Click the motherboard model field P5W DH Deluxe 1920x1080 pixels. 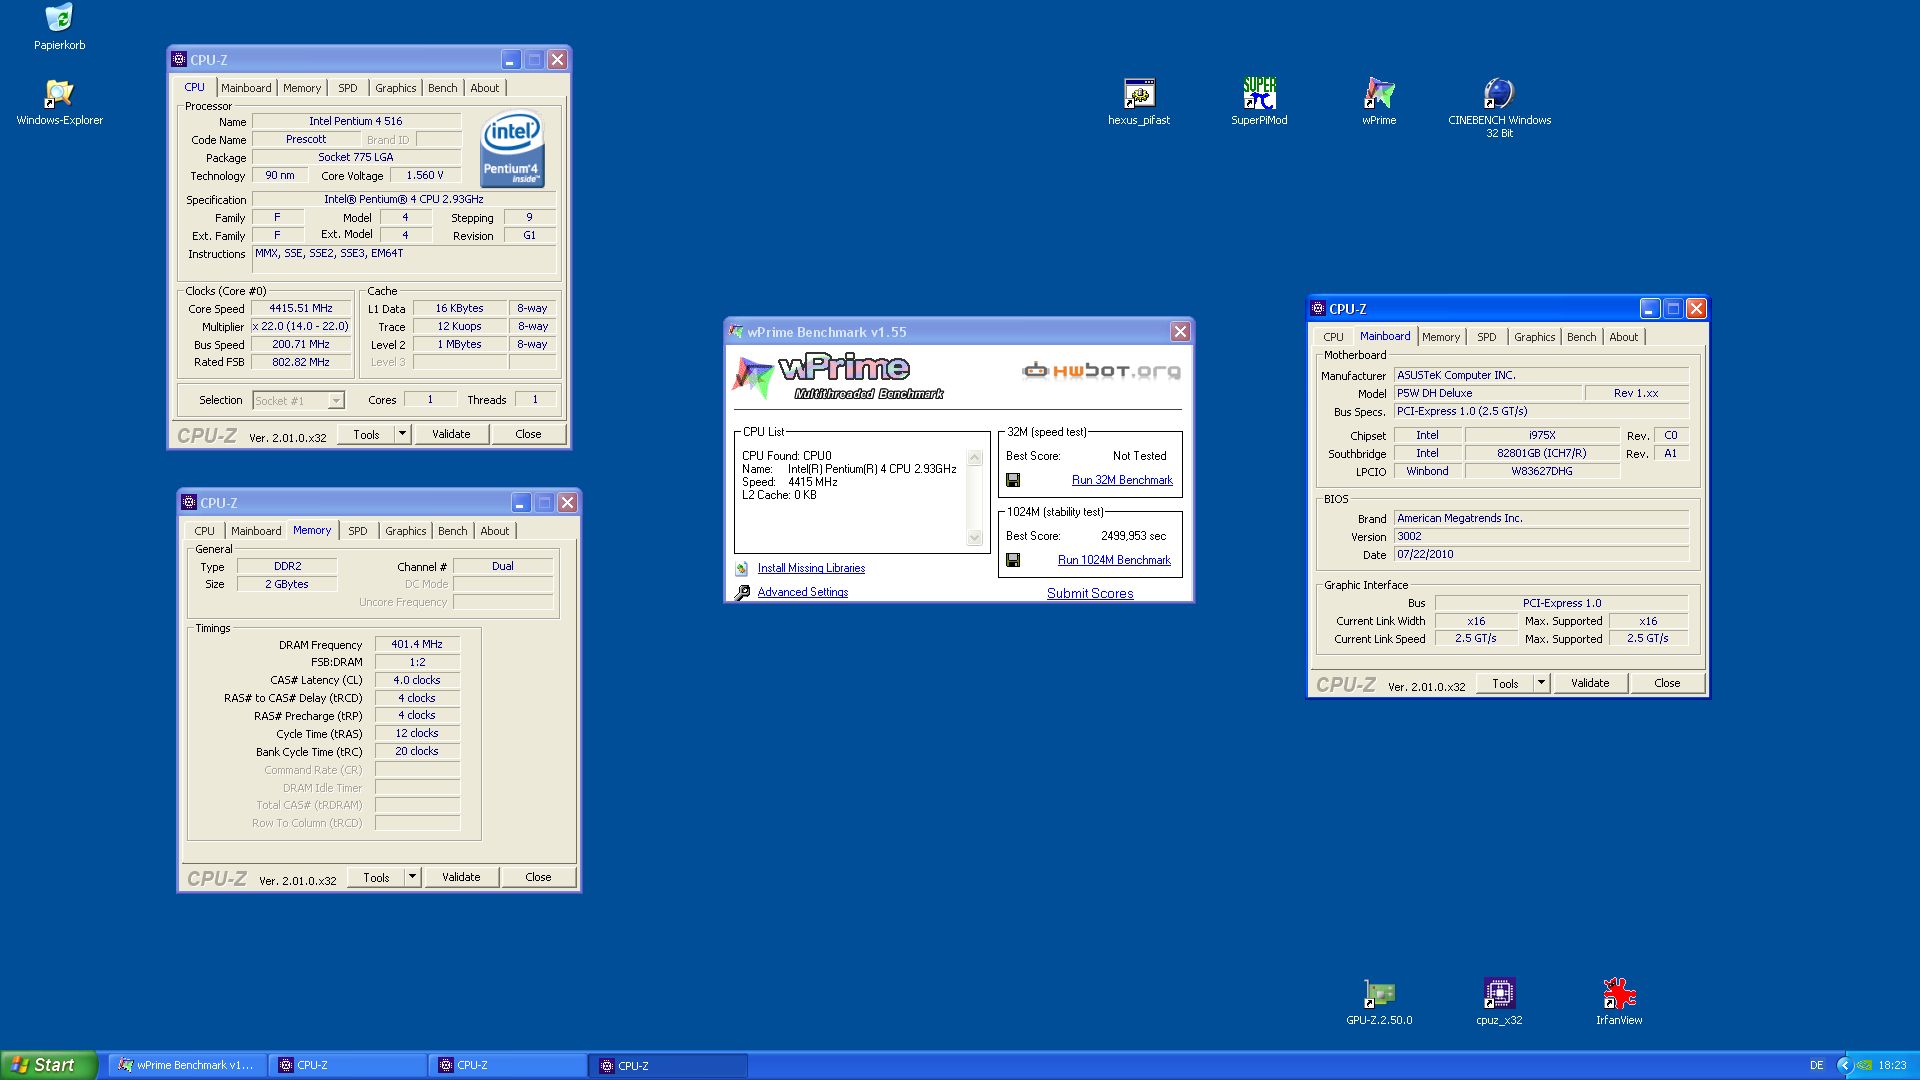1488,393
